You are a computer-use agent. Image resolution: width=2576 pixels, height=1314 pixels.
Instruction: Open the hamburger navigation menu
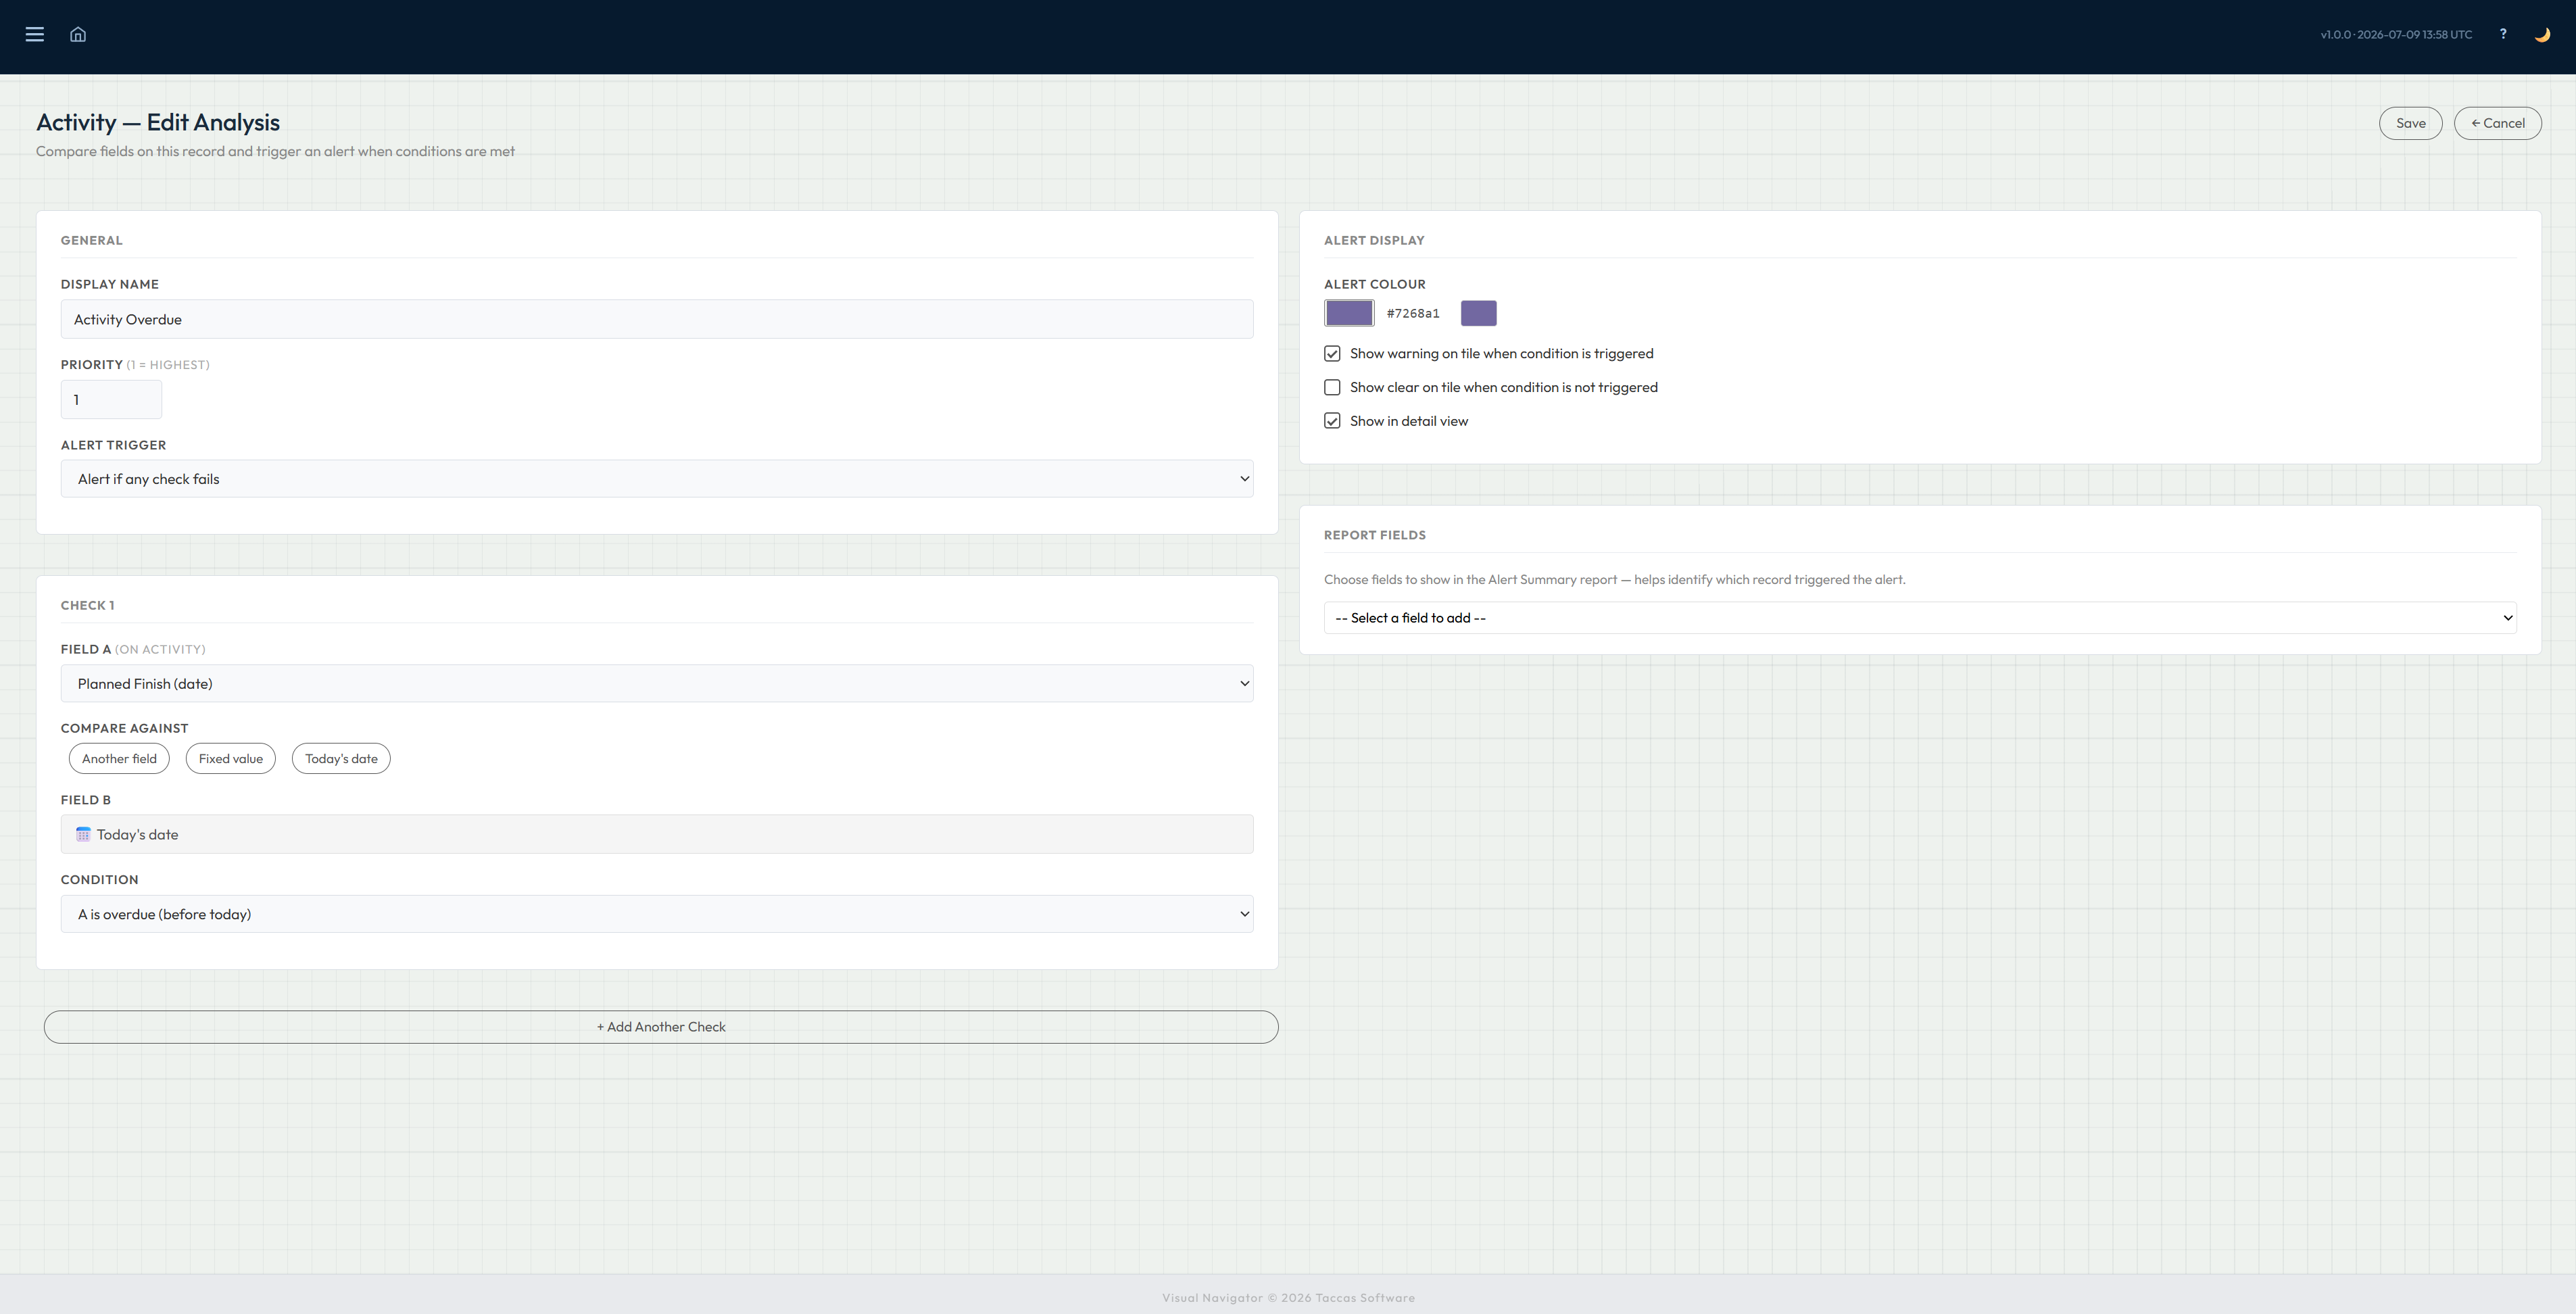point(35,34)
